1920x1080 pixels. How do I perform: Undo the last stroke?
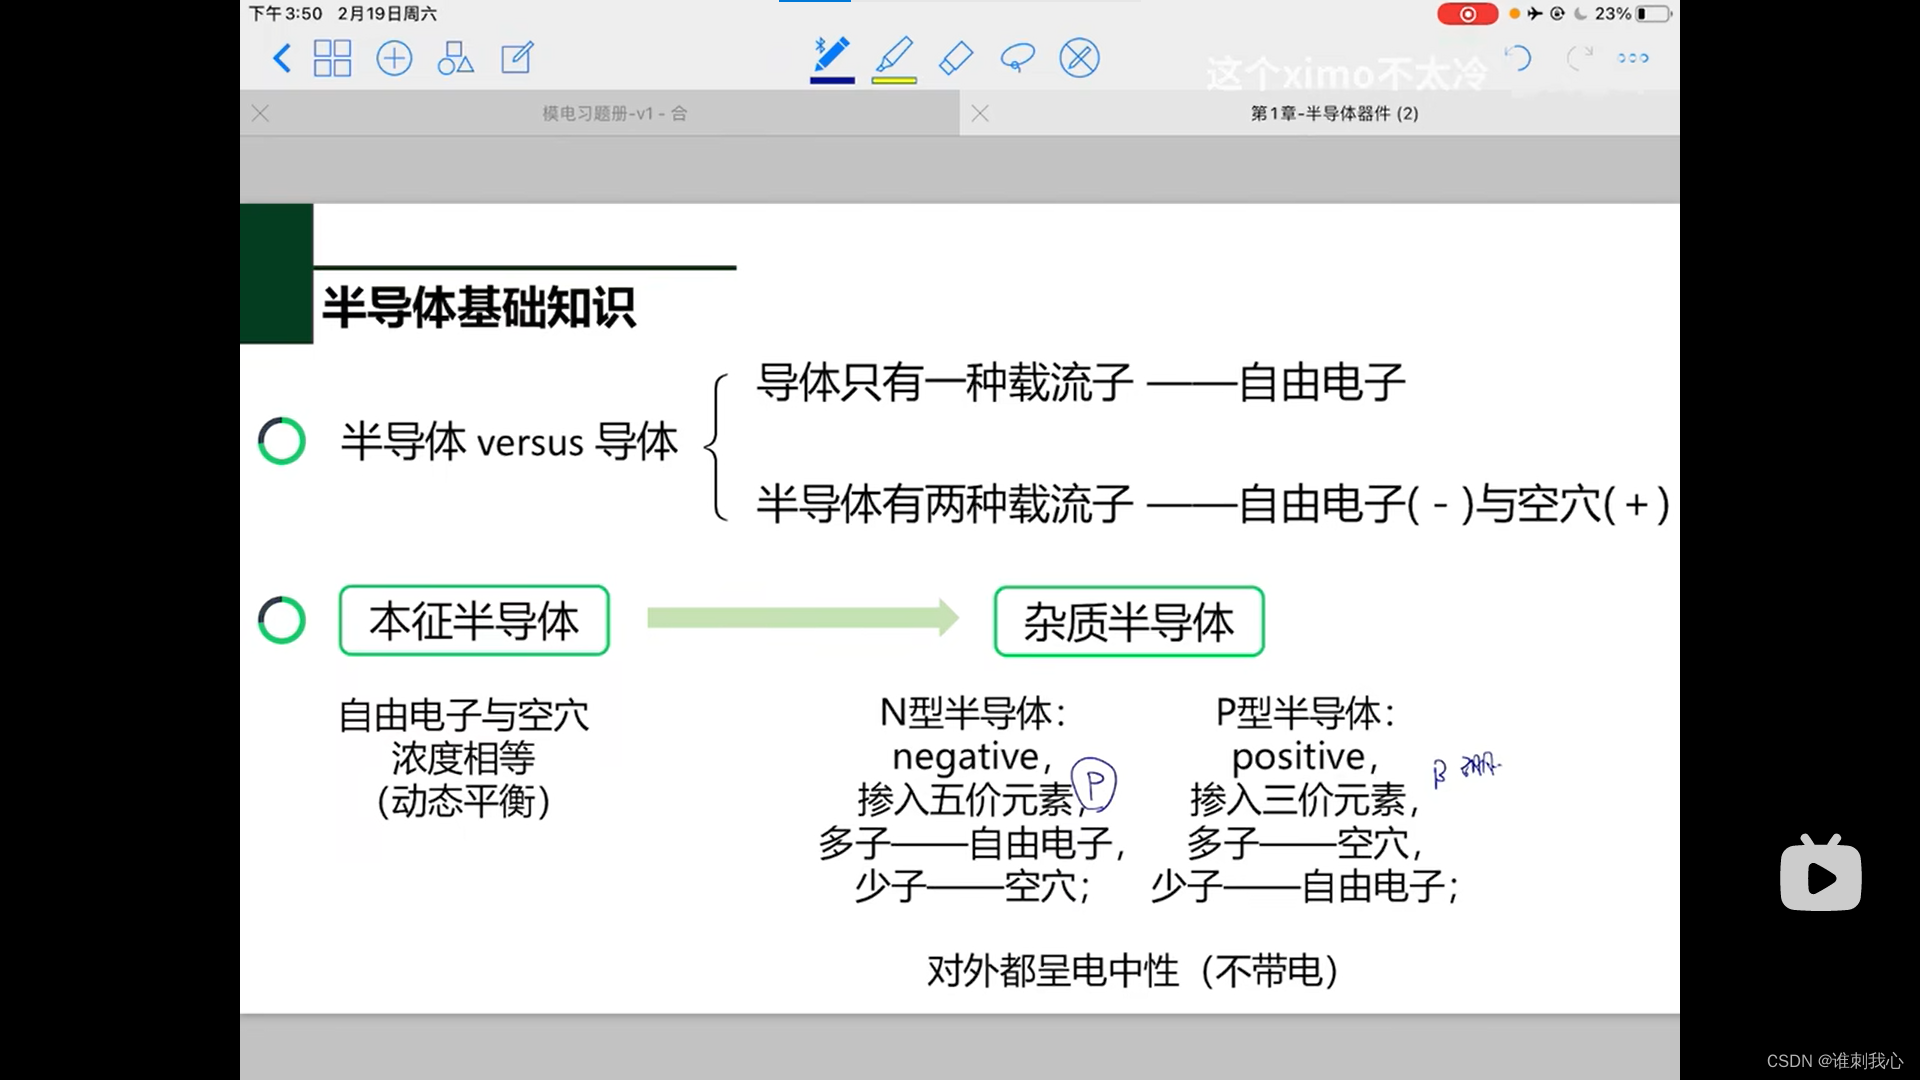point(1518,58)
